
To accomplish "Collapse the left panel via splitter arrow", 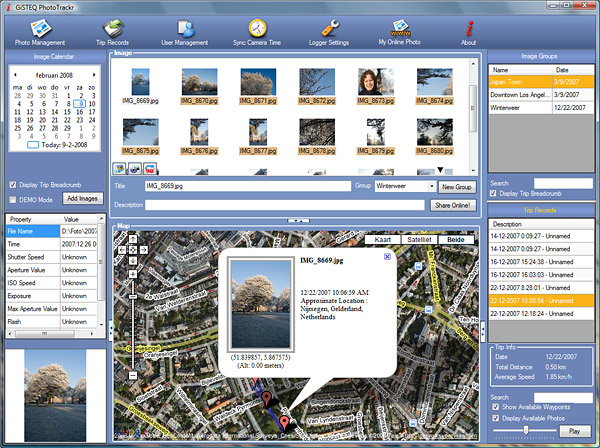I will [x=111, y=330].
